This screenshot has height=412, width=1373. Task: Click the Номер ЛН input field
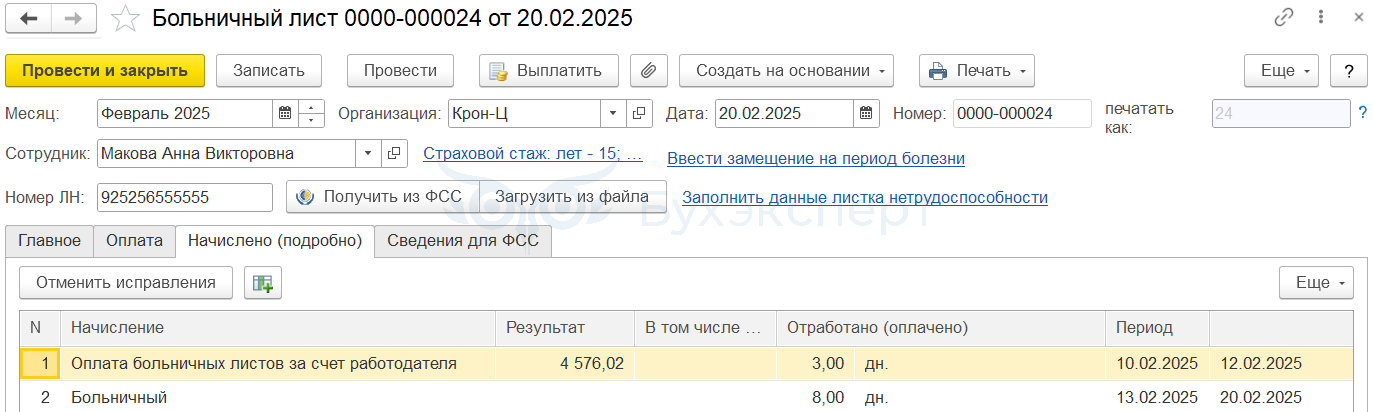(185, 197)
